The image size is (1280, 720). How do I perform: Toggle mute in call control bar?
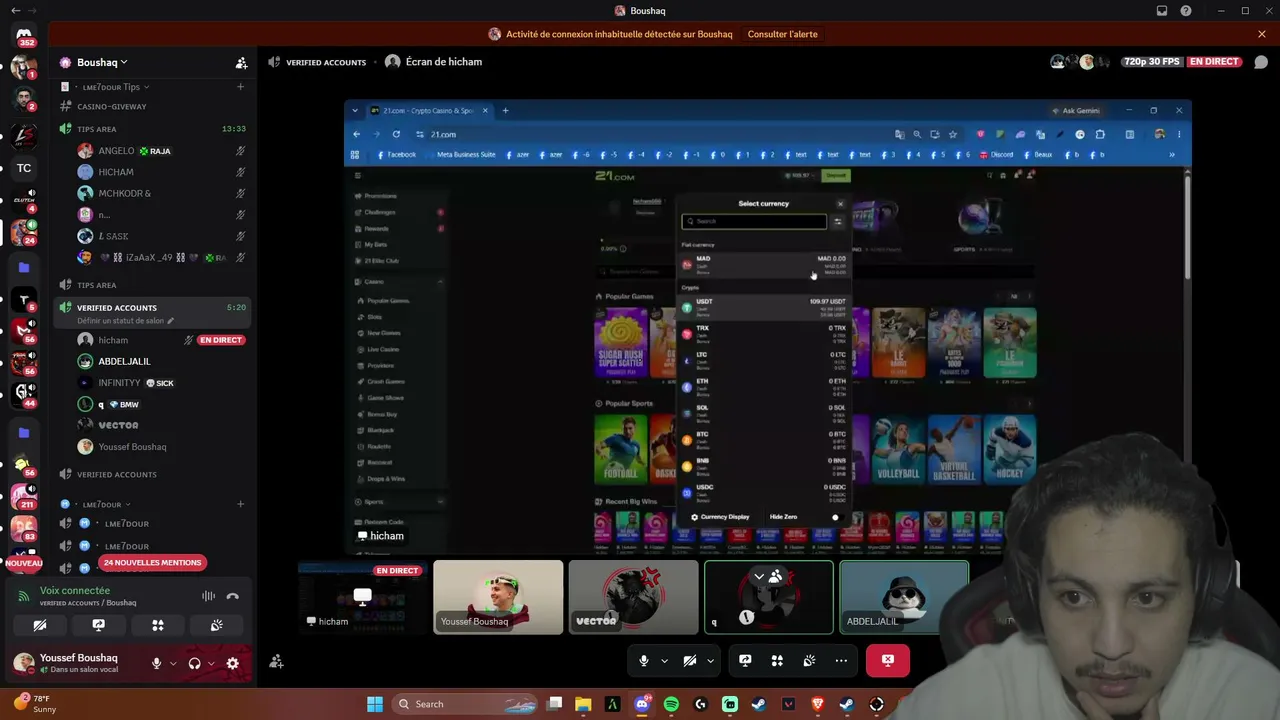point(643,660)
